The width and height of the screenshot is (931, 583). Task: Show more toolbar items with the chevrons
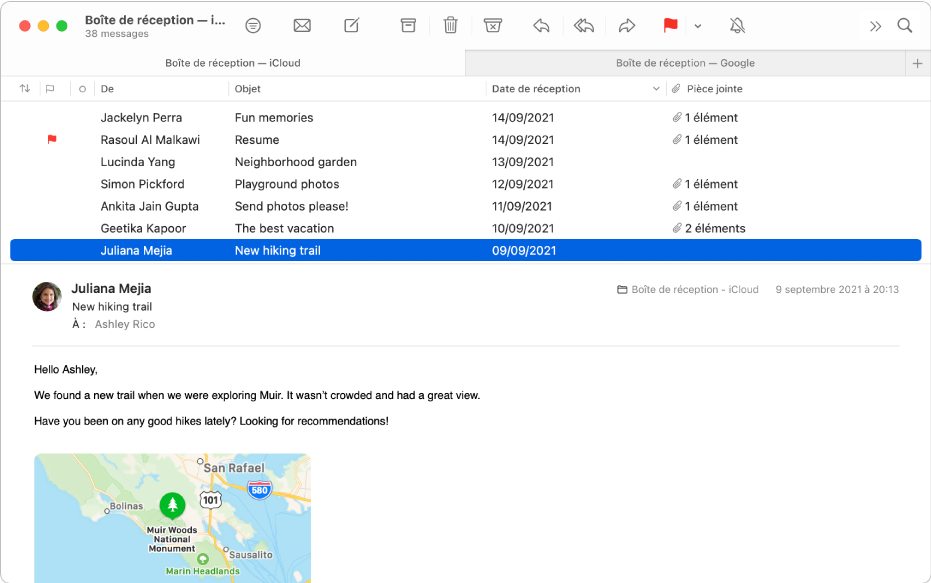pyautogui.click(x=876, y=25)
